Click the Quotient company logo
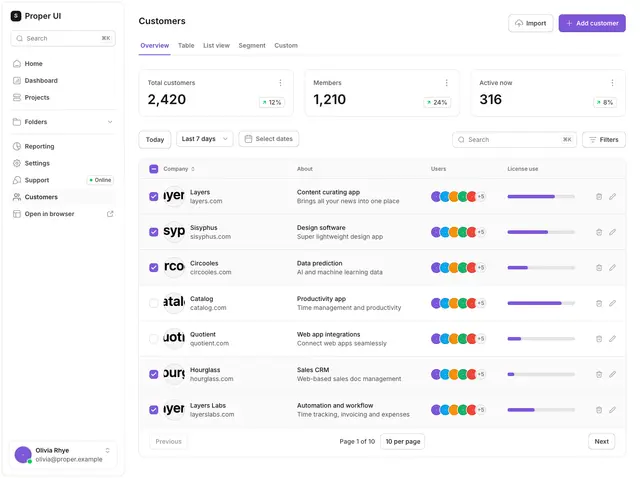Screen dimensions: 640x478 point(174,338)
